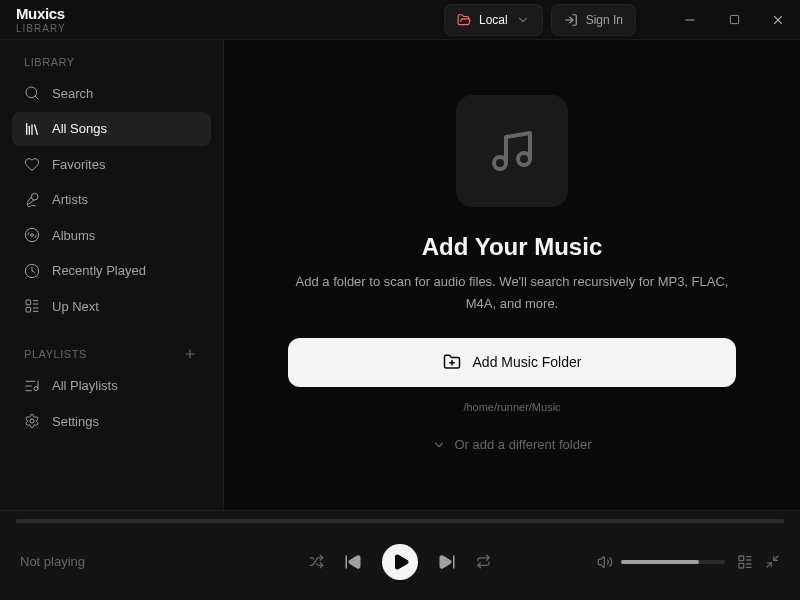Click the Favorites heart icon
Screen dimensions: 800x600
(x=32, y=164)
